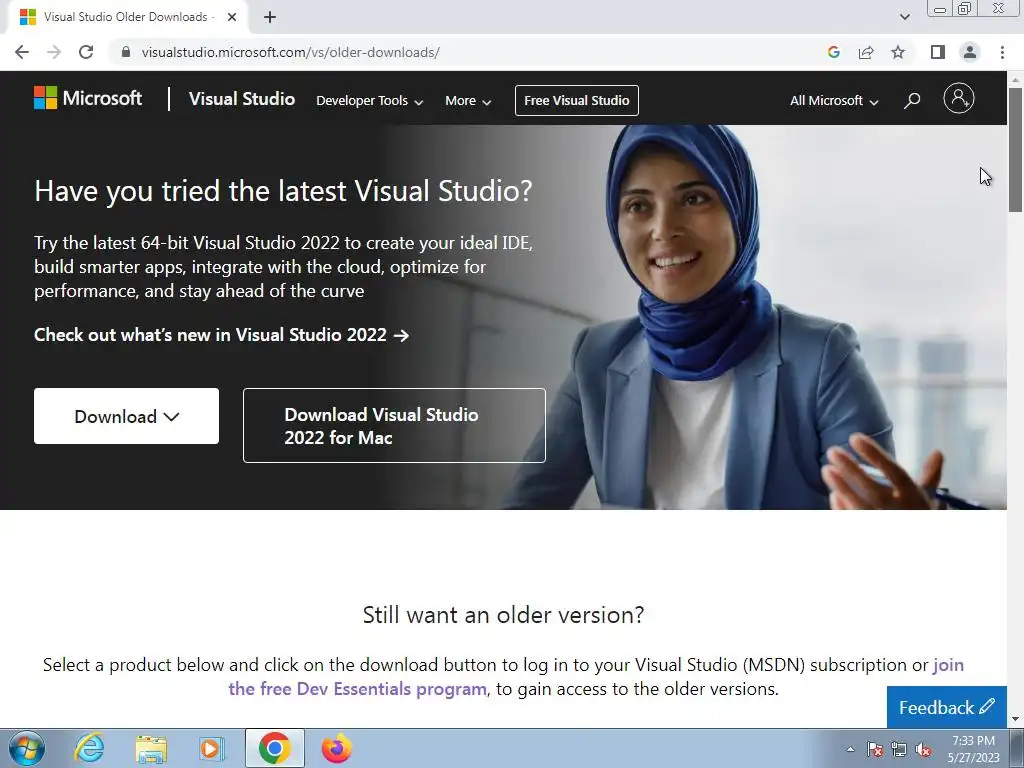Click the Visual Studio site title
This screenshot has width=1024, height=768.
pos(242,99)
